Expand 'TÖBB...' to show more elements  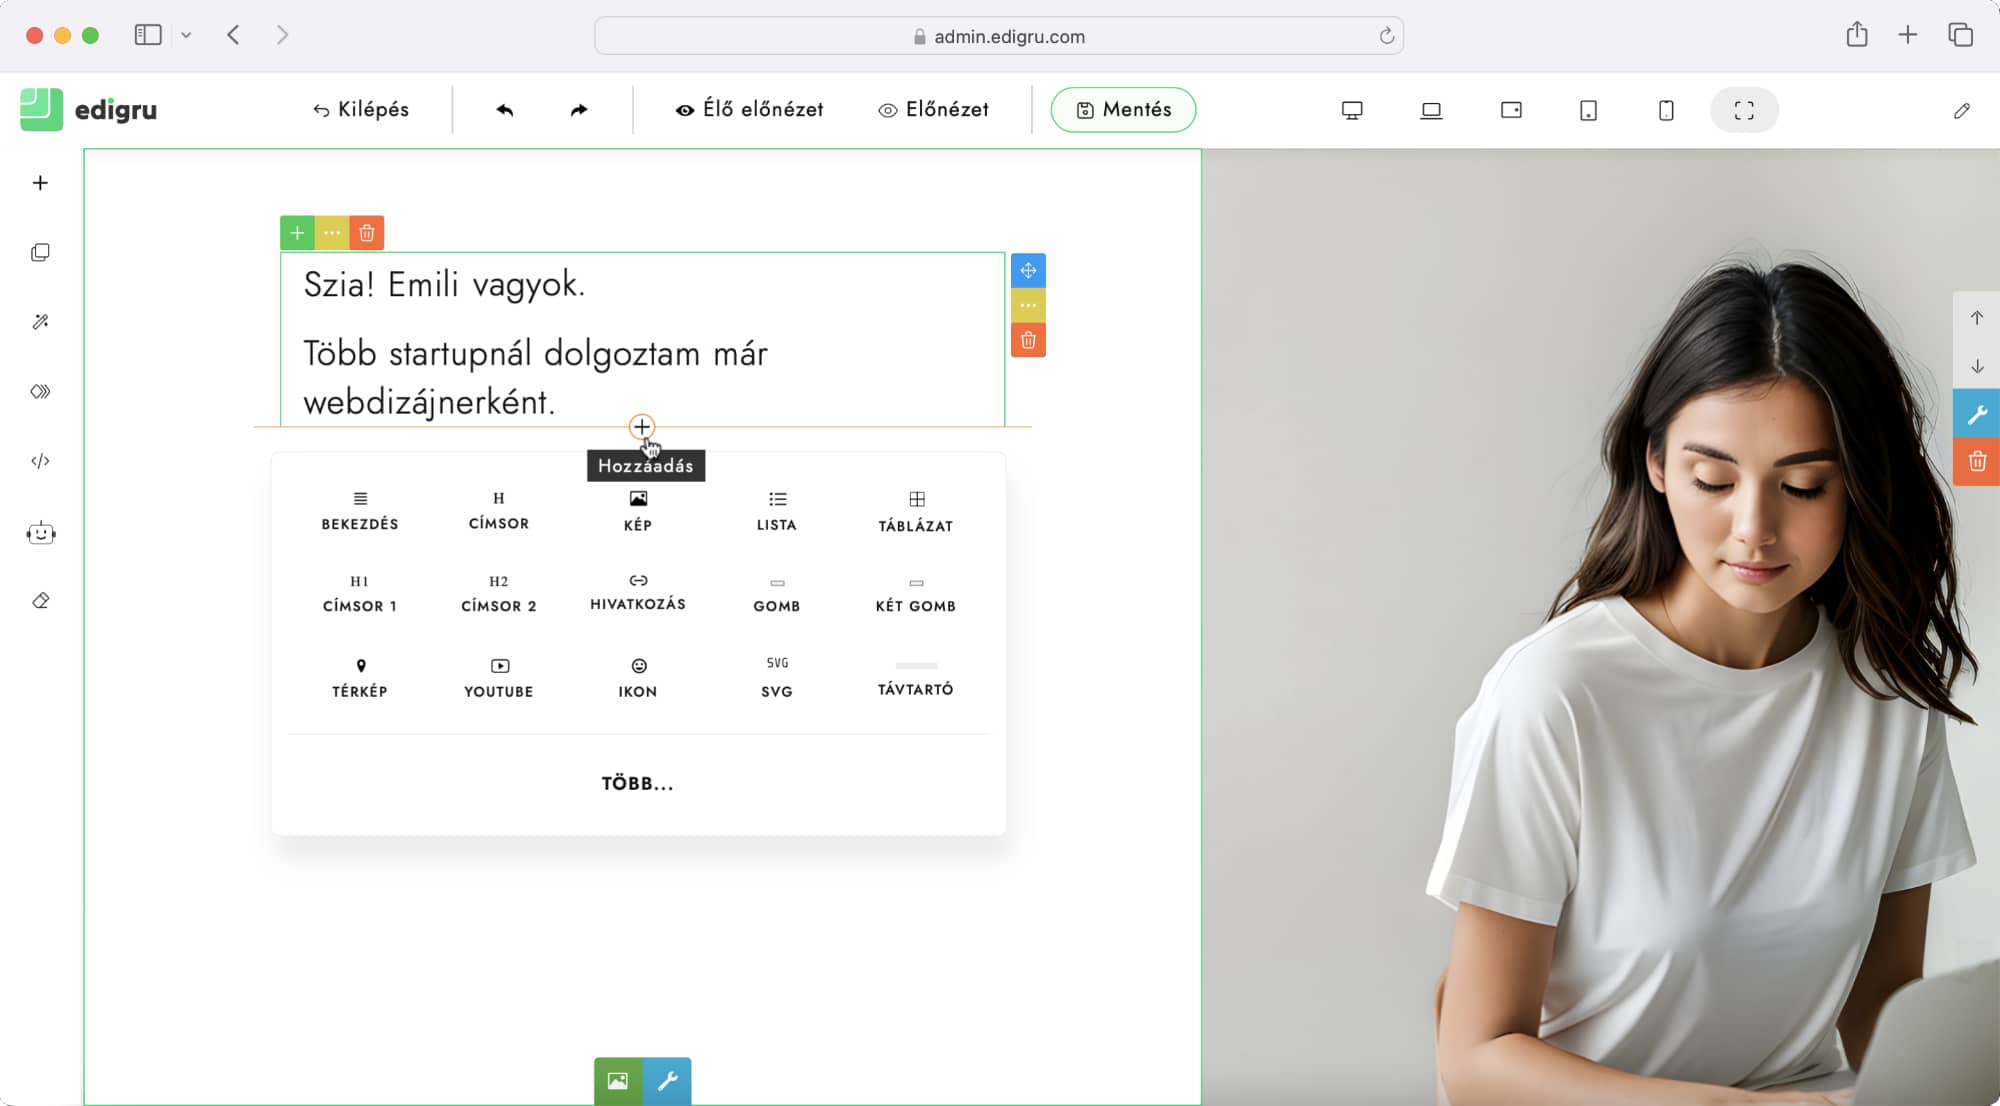point(637,783)
